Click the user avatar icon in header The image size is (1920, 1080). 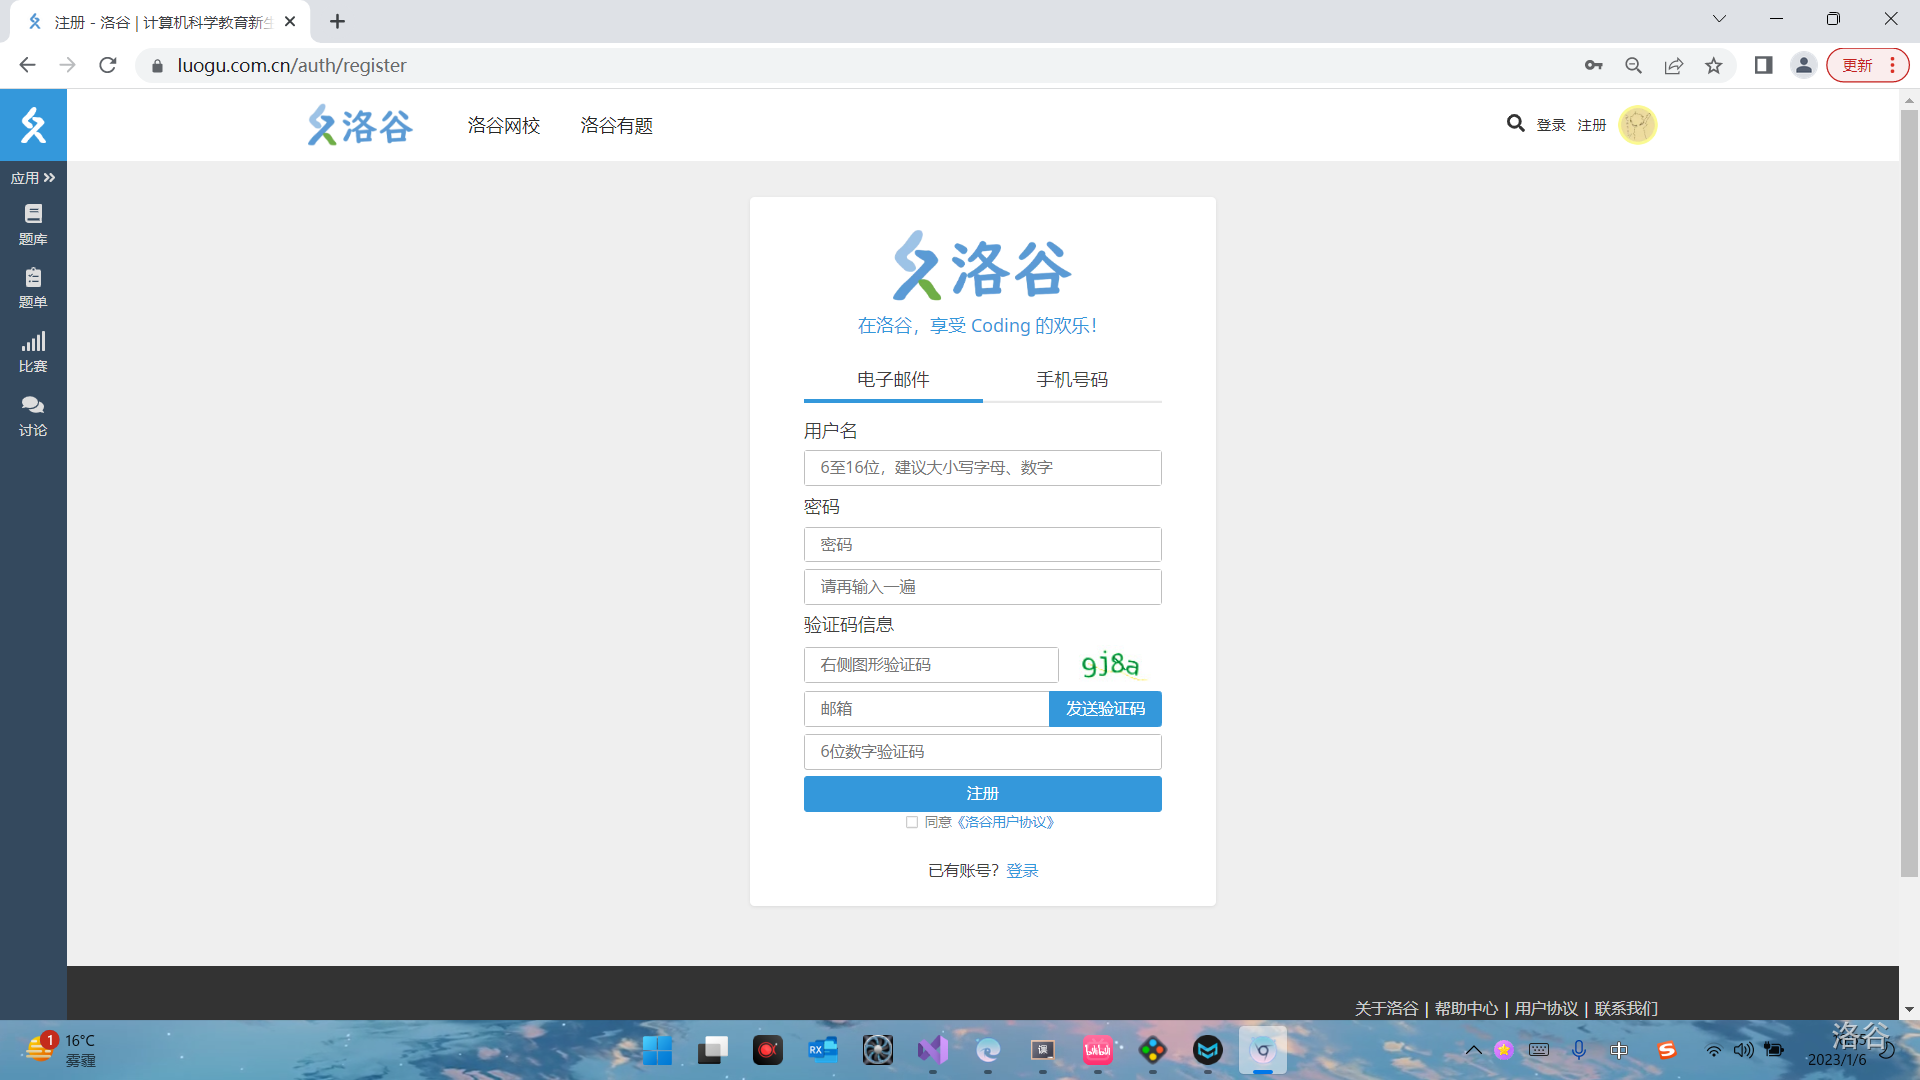(1637, 125)
